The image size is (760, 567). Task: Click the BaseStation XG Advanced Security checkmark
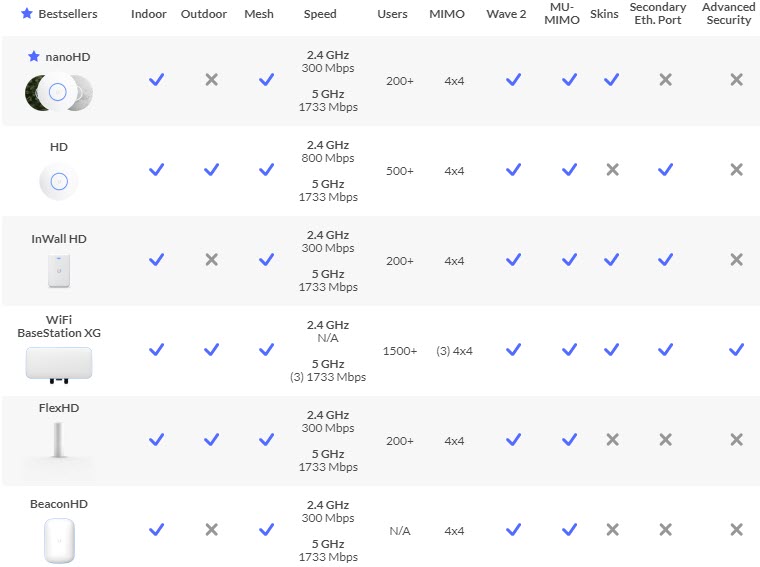736,349
